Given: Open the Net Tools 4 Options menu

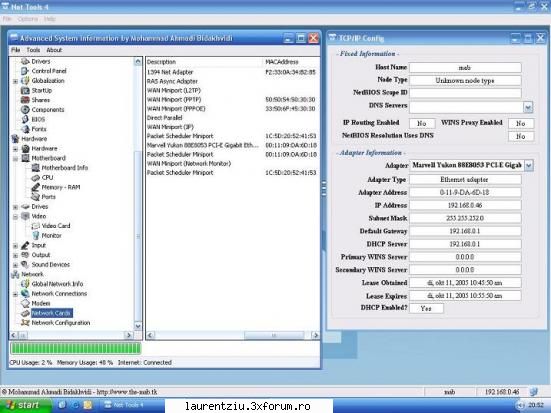Looking at the screenshot, I should pos(27,19).
